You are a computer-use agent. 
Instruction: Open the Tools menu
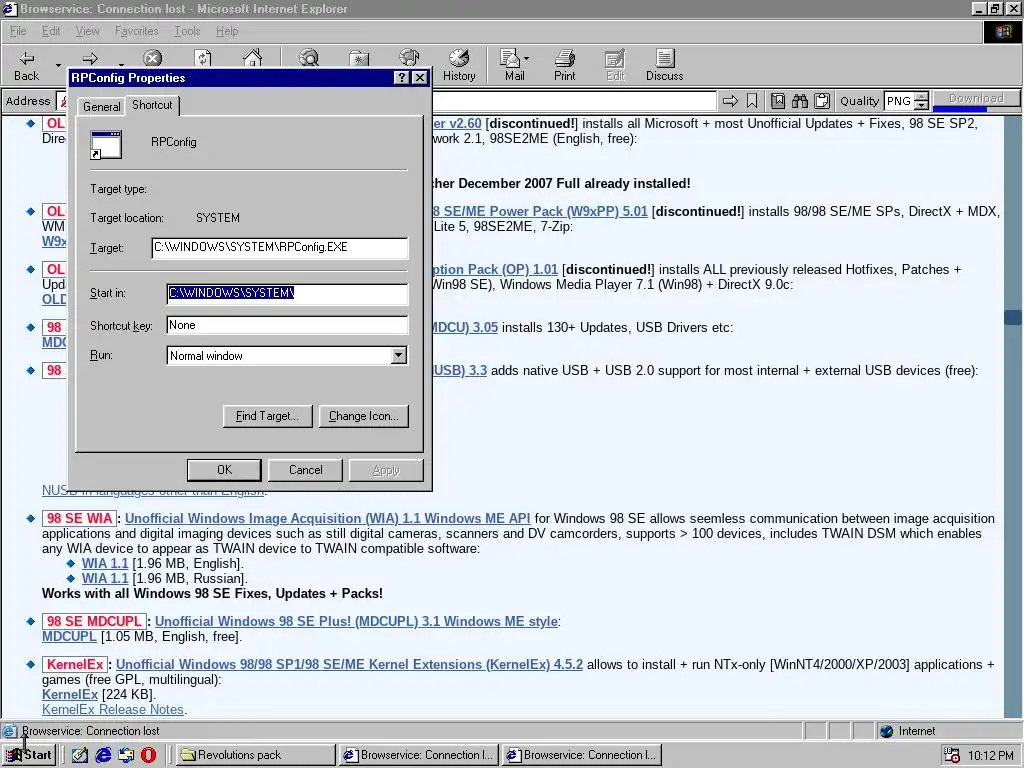tap(187, 31)
